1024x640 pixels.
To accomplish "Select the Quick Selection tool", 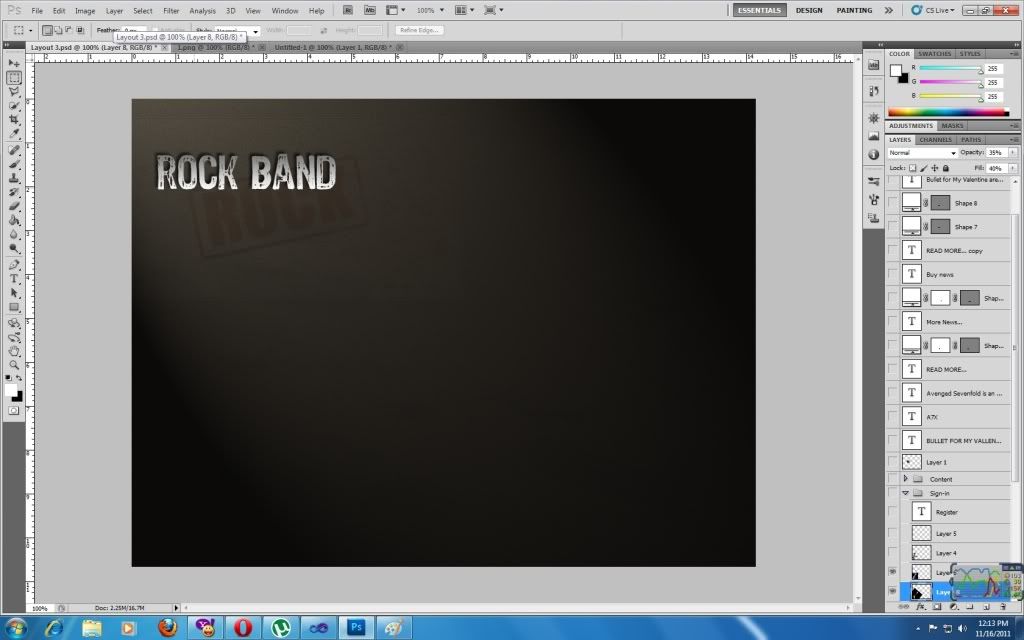I will 14,106.
